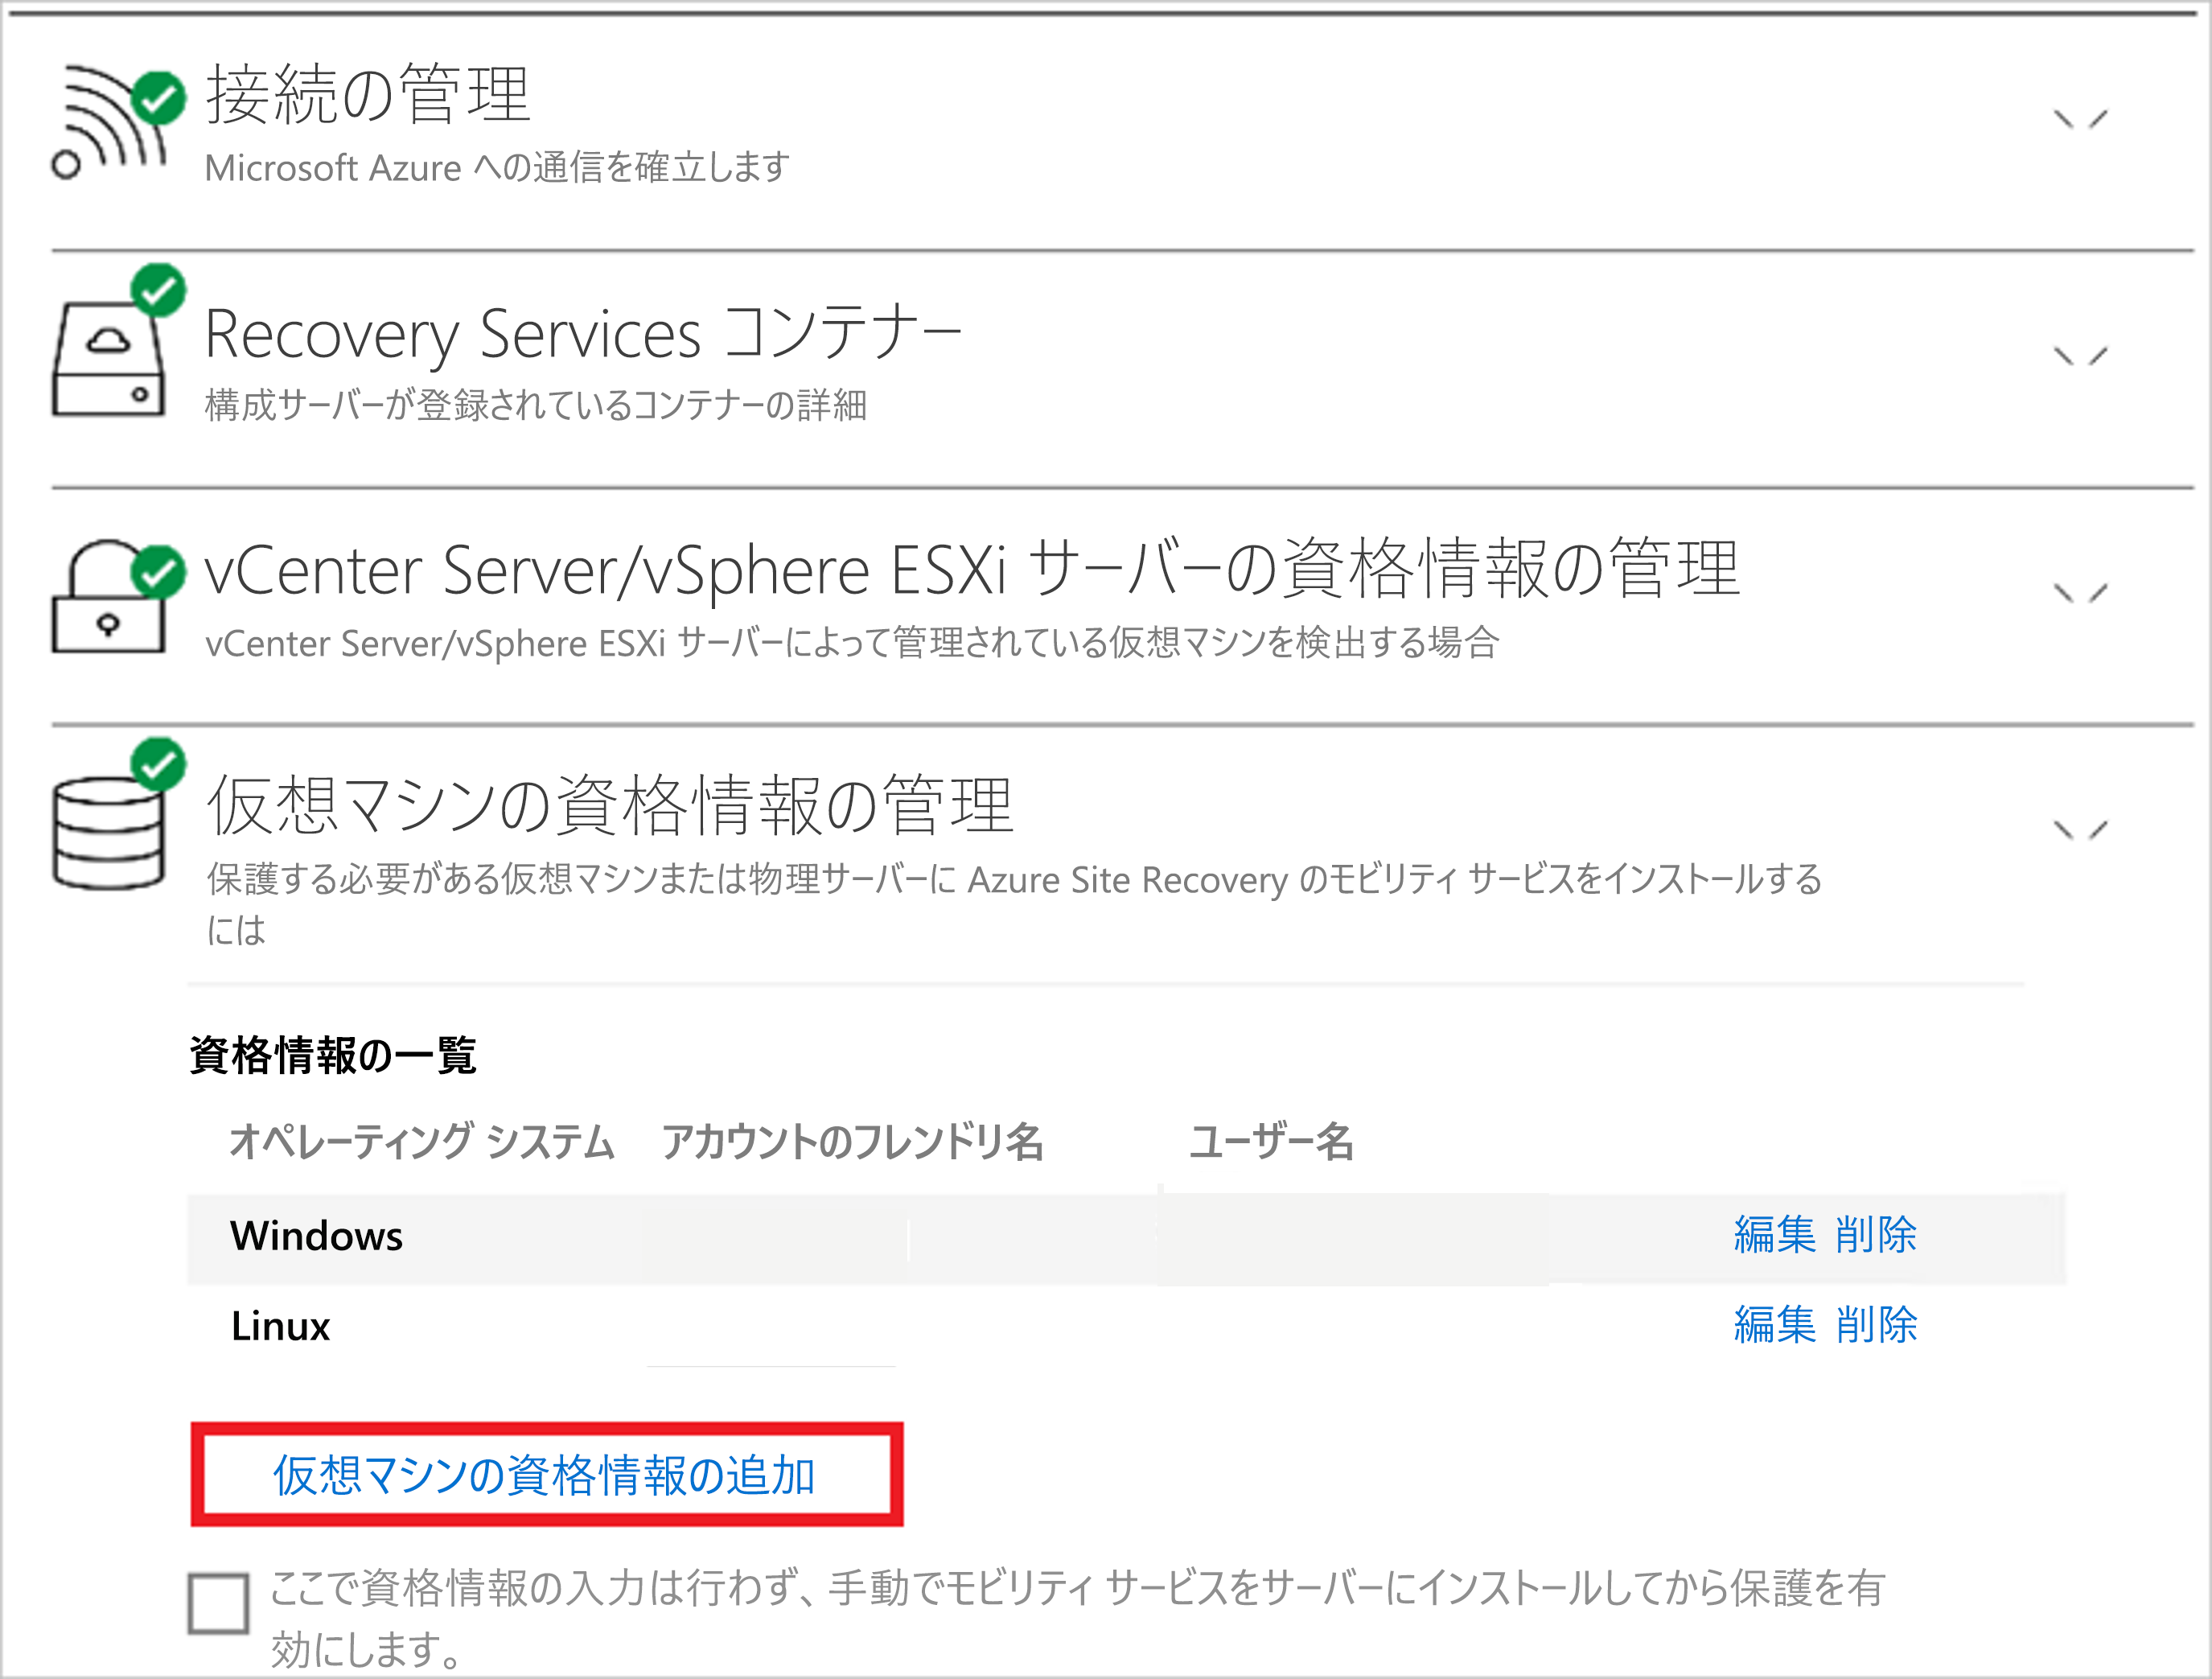Click 削除 link in the Linux row
Viewport: 2212px width, 1679px height.
(x=1876, y=1325)
